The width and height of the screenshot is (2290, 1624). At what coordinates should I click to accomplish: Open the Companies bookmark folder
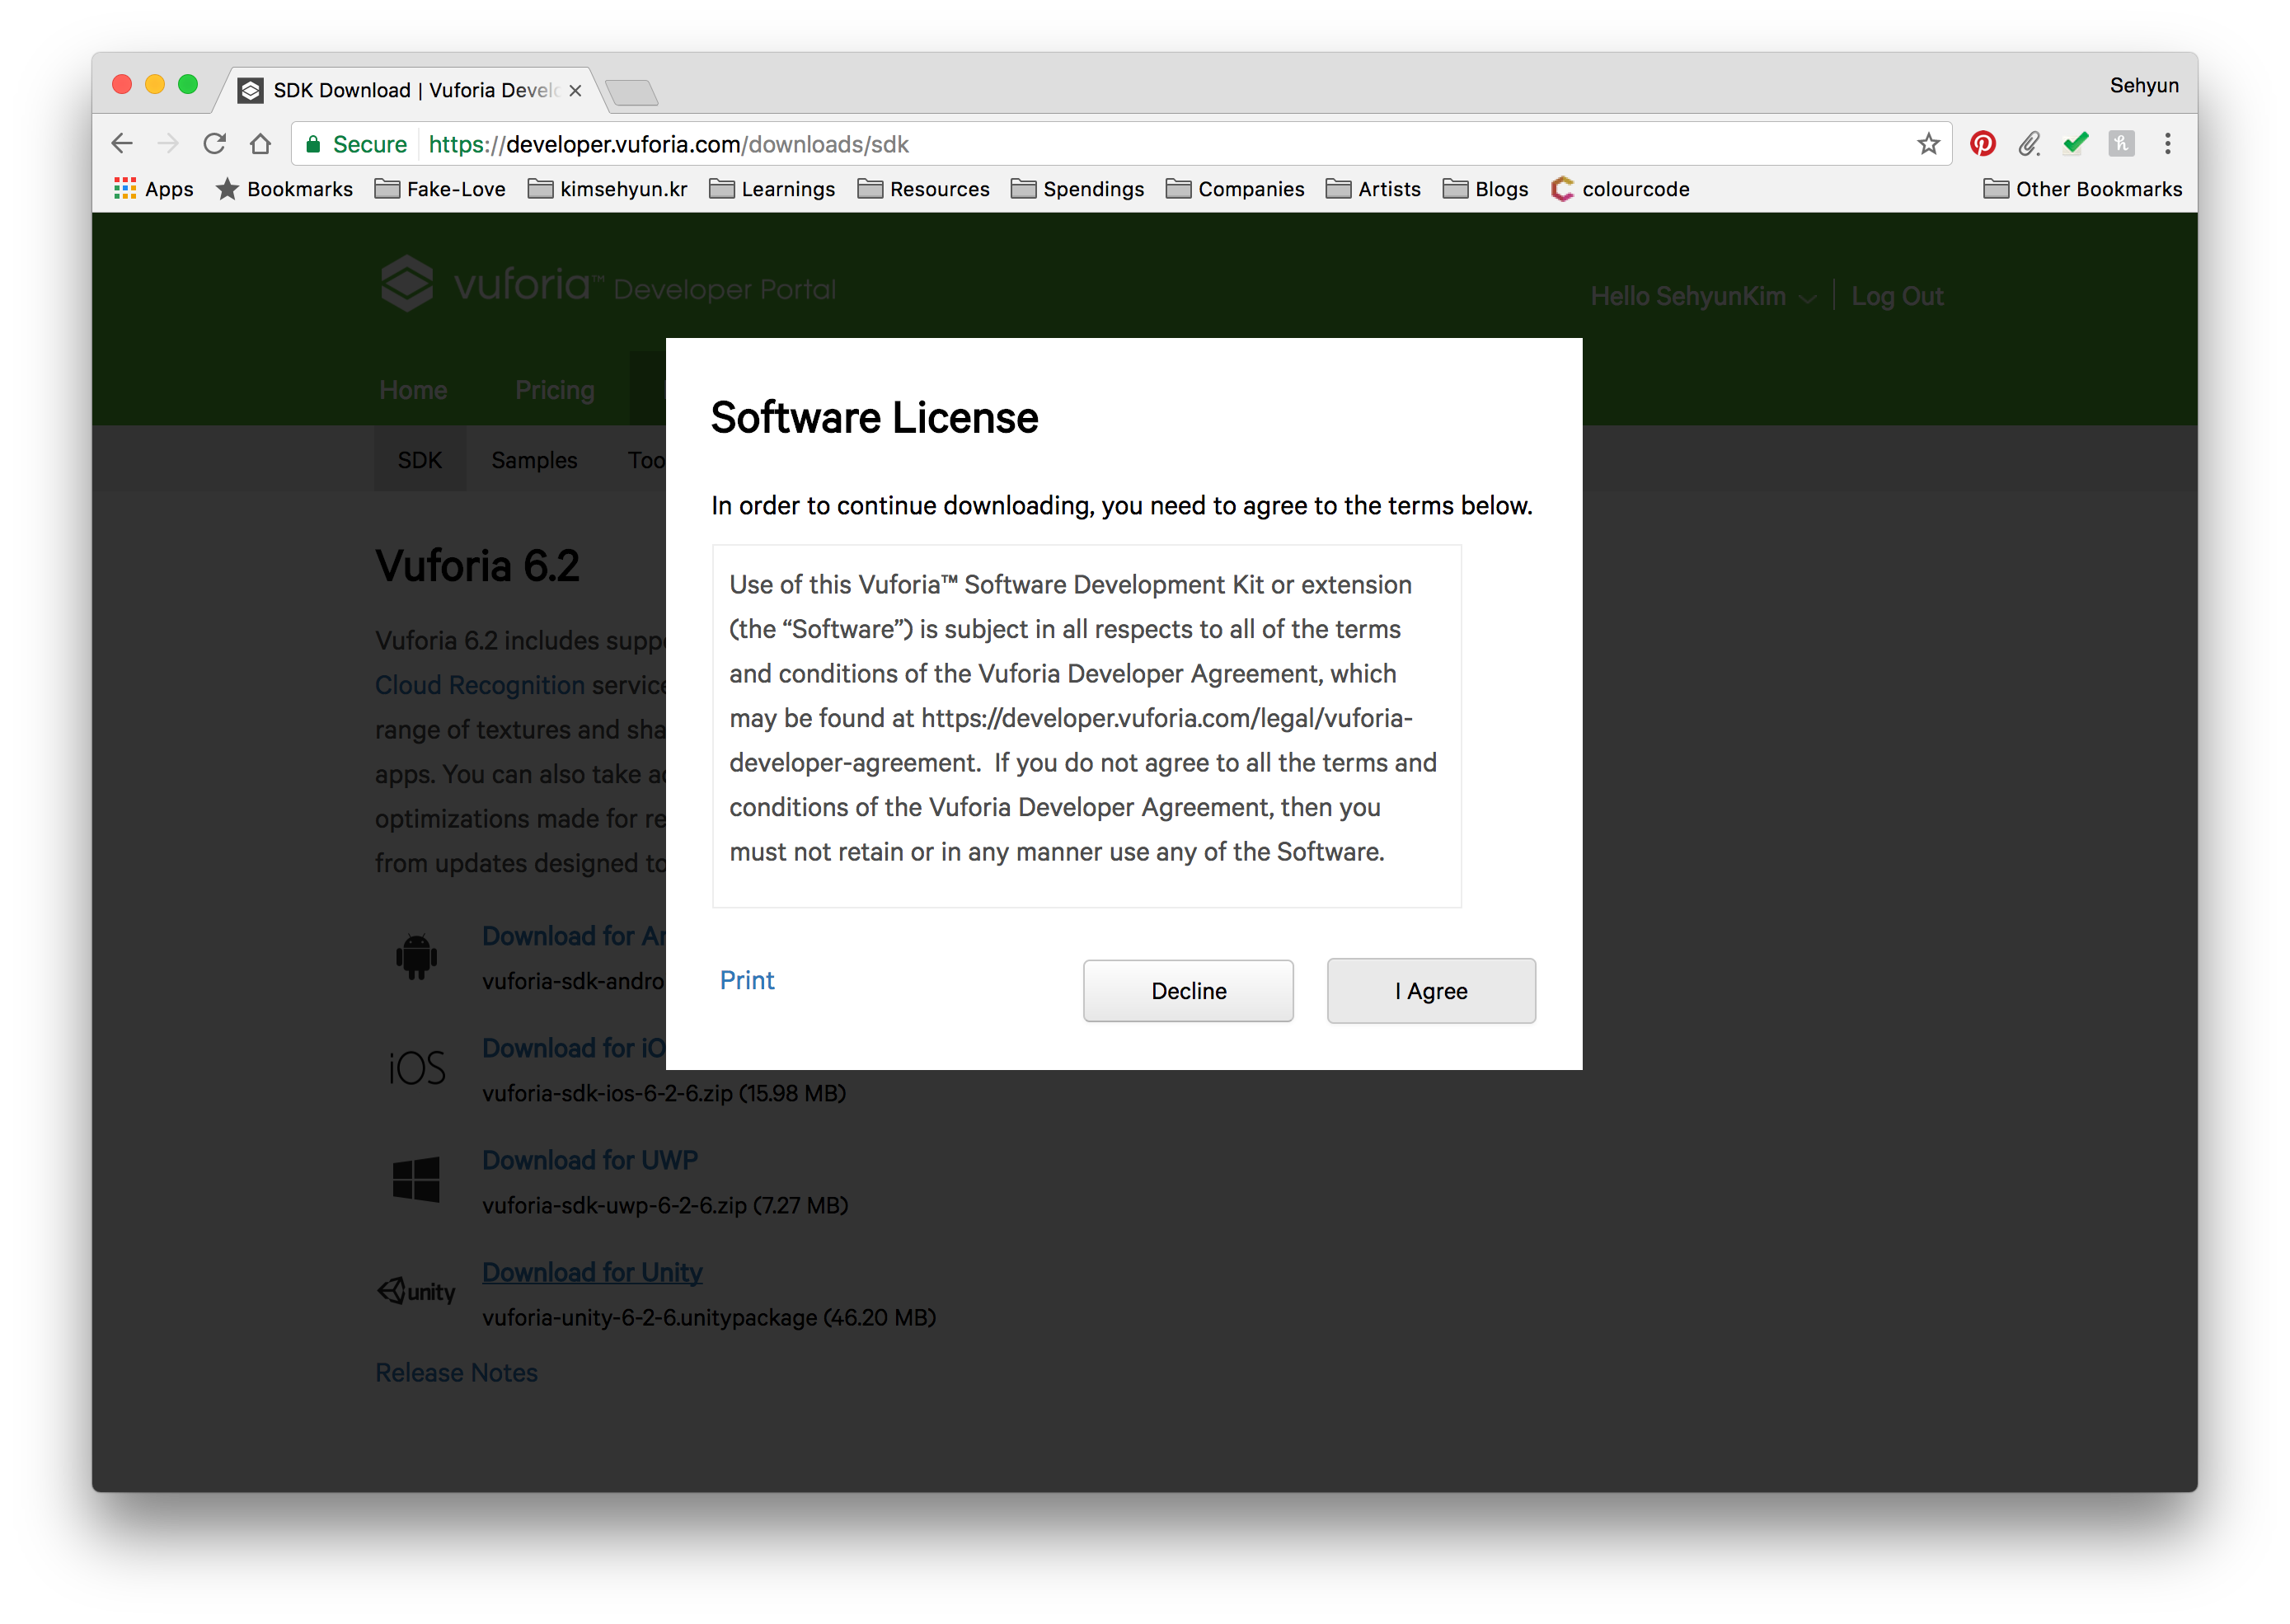tap(1235, 189)
